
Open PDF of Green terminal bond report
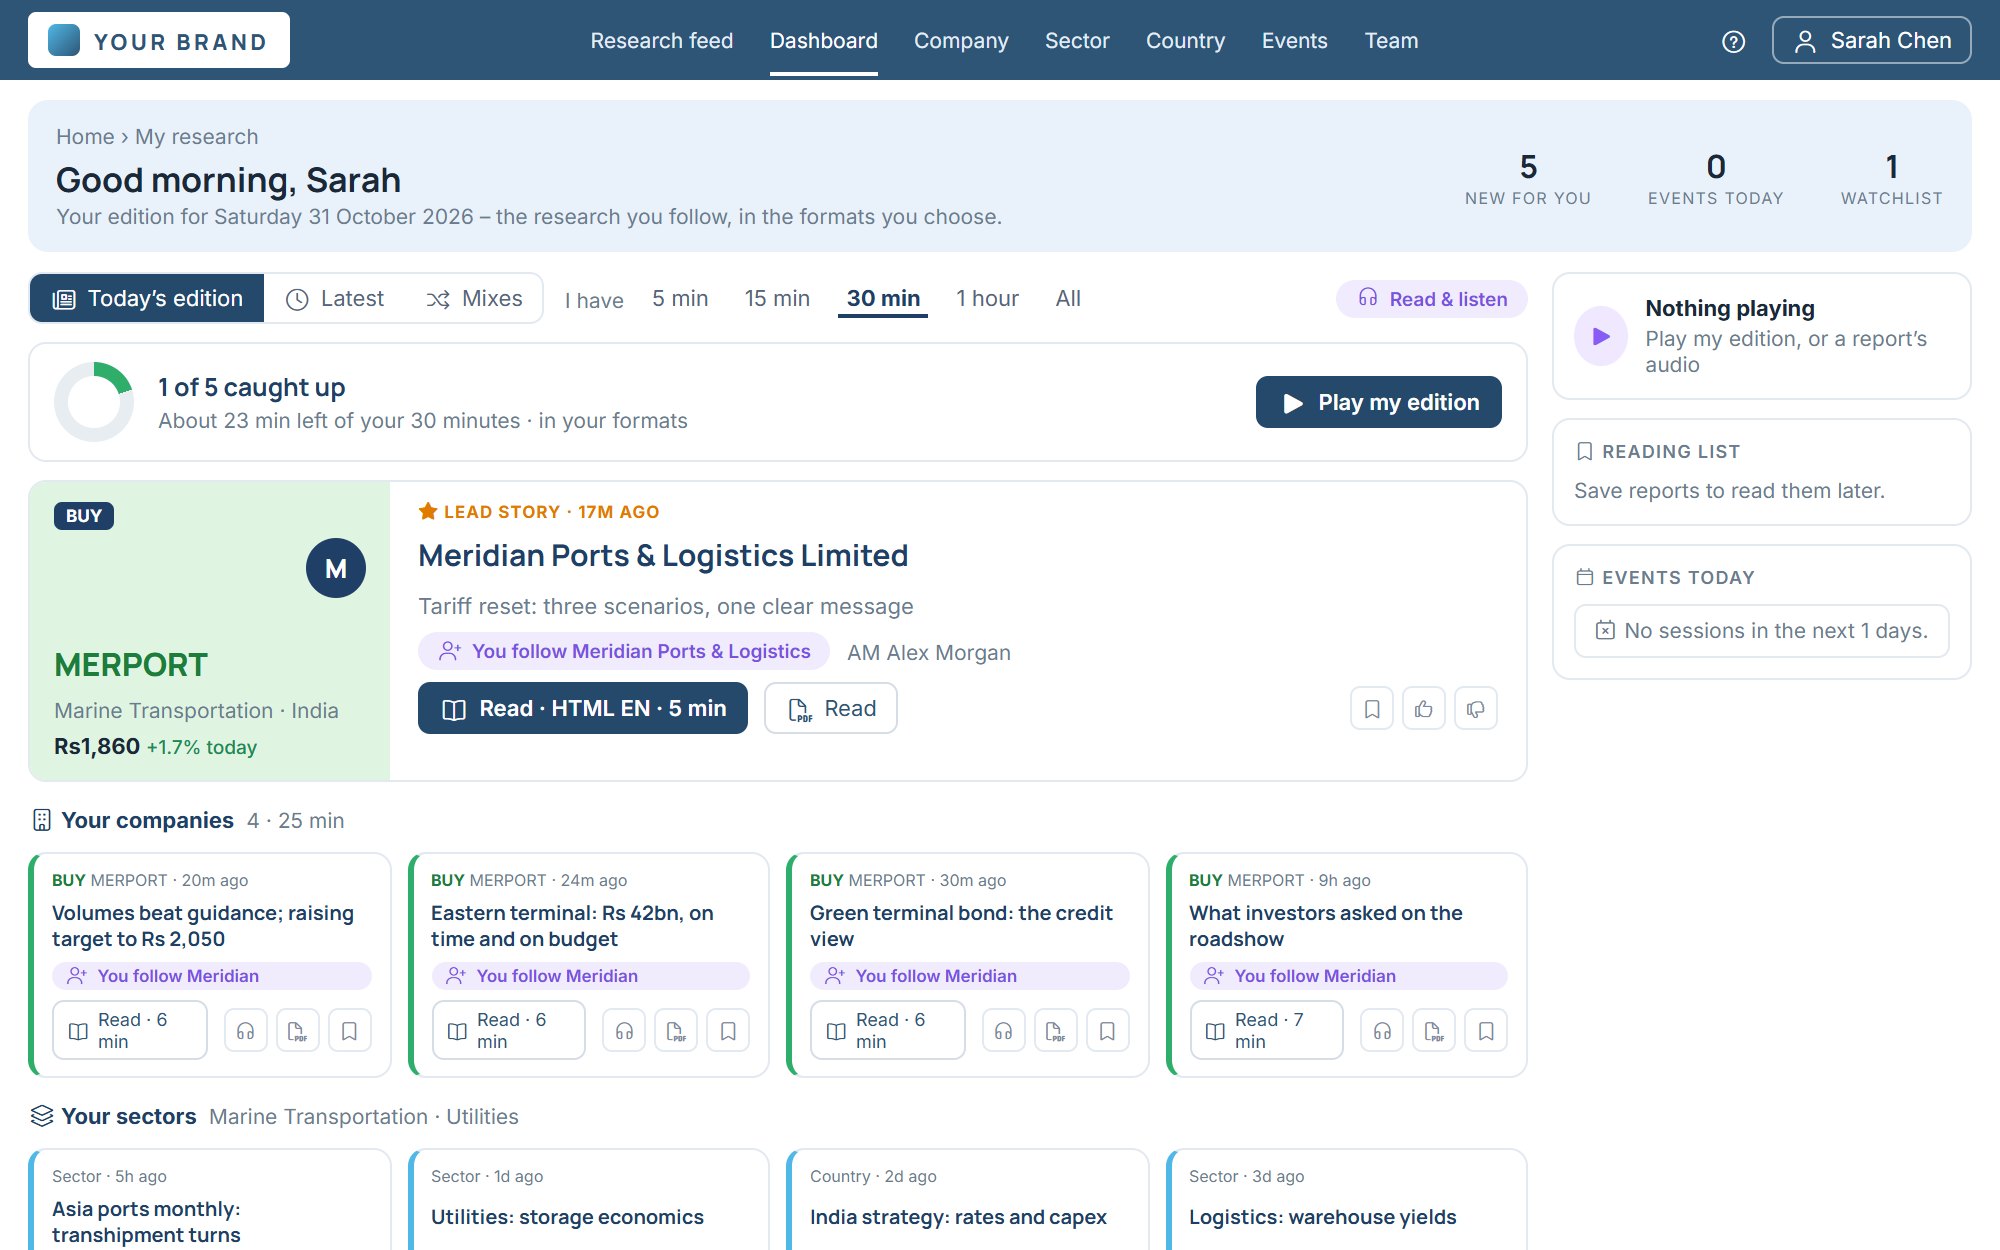[x=1056, y=1031]
